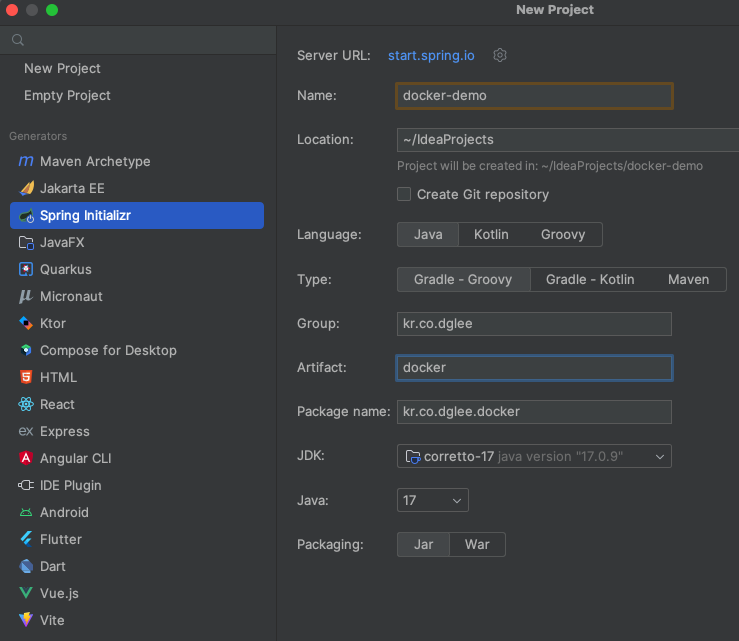Viewport: 739px width, 641px height.
Task: Select Ktor label
Action: pos(53,323)
